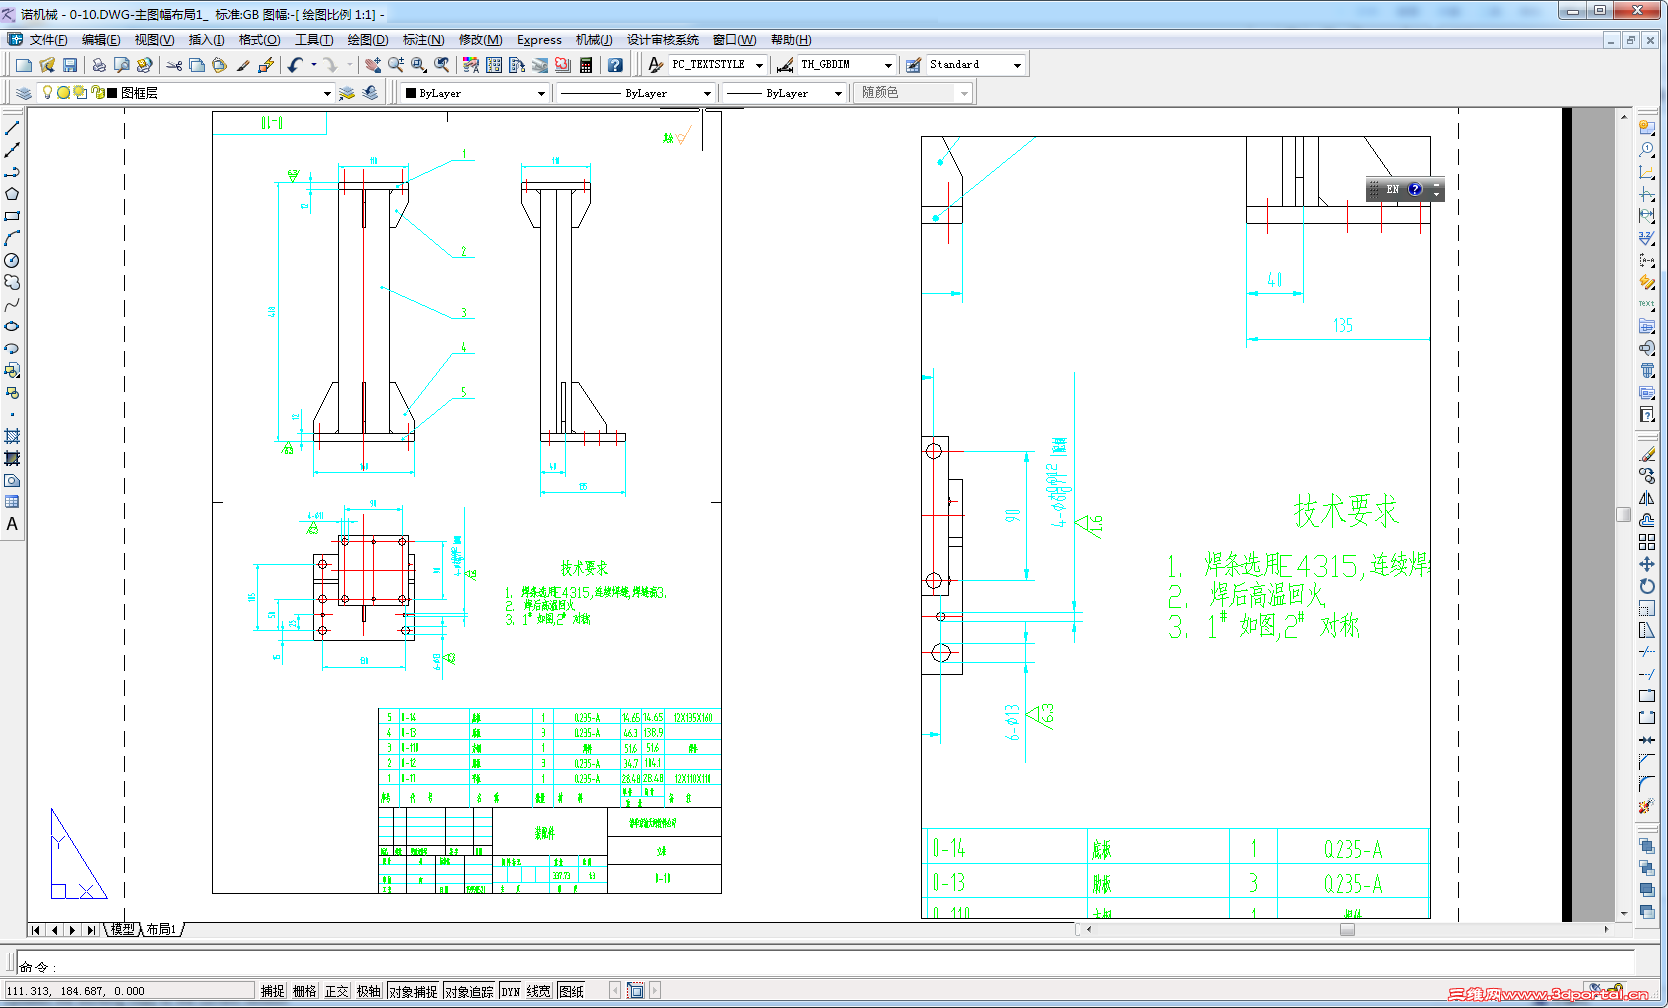1668x1008 pixels.
Task: Toggle 对象追踪 object tracking
Action: 469,991
